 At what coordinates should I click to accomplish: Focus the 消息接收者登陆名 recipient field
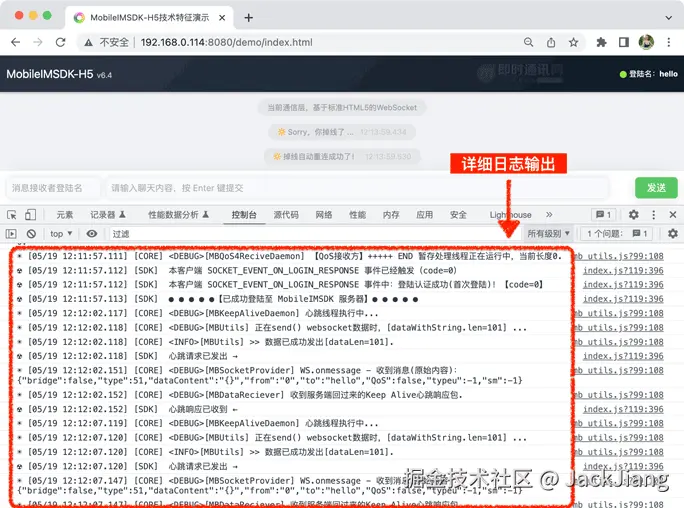[53, 188]
